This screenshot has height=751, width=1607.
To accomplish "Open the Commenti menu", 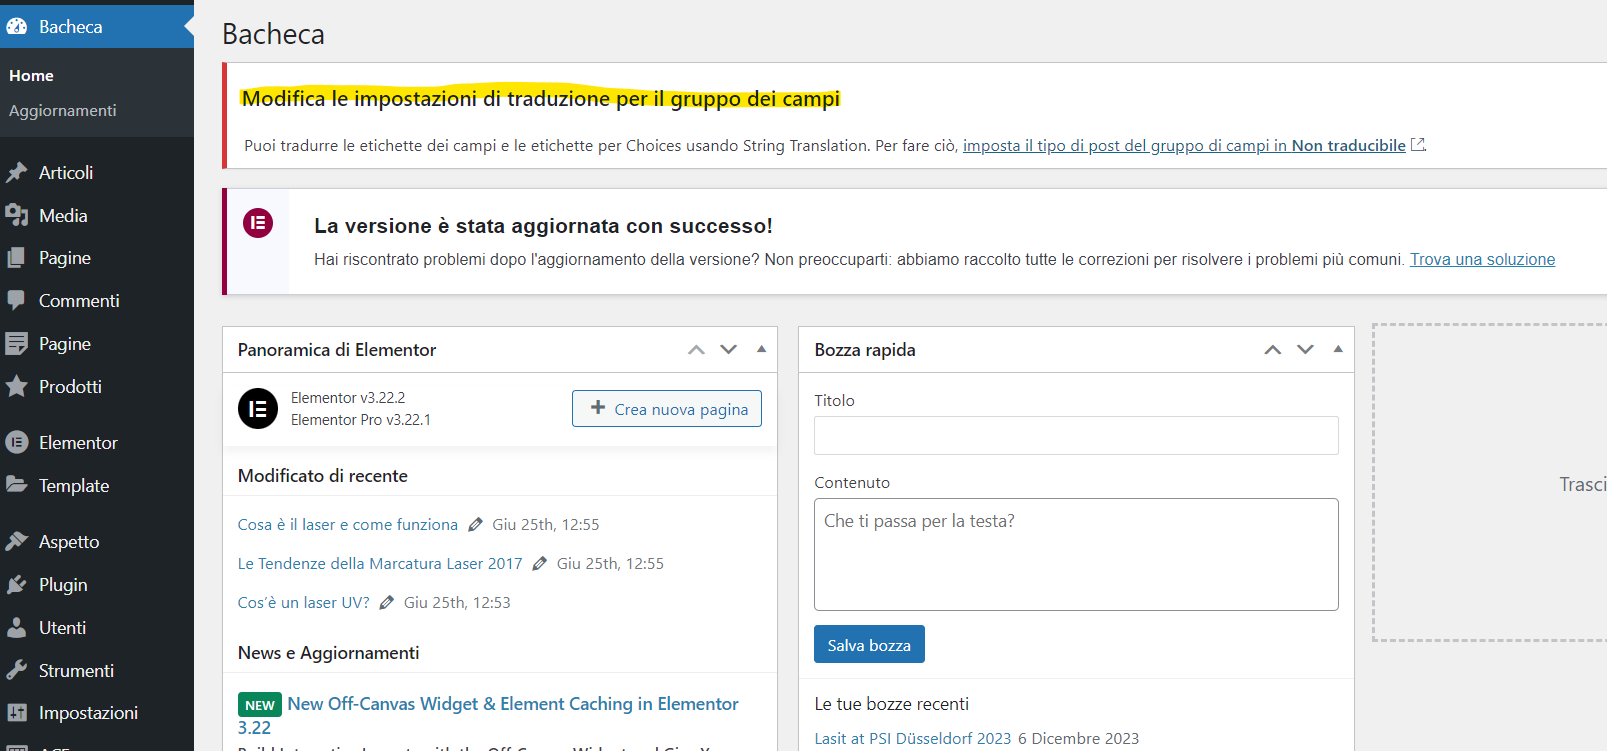I will tap(79, 300).
